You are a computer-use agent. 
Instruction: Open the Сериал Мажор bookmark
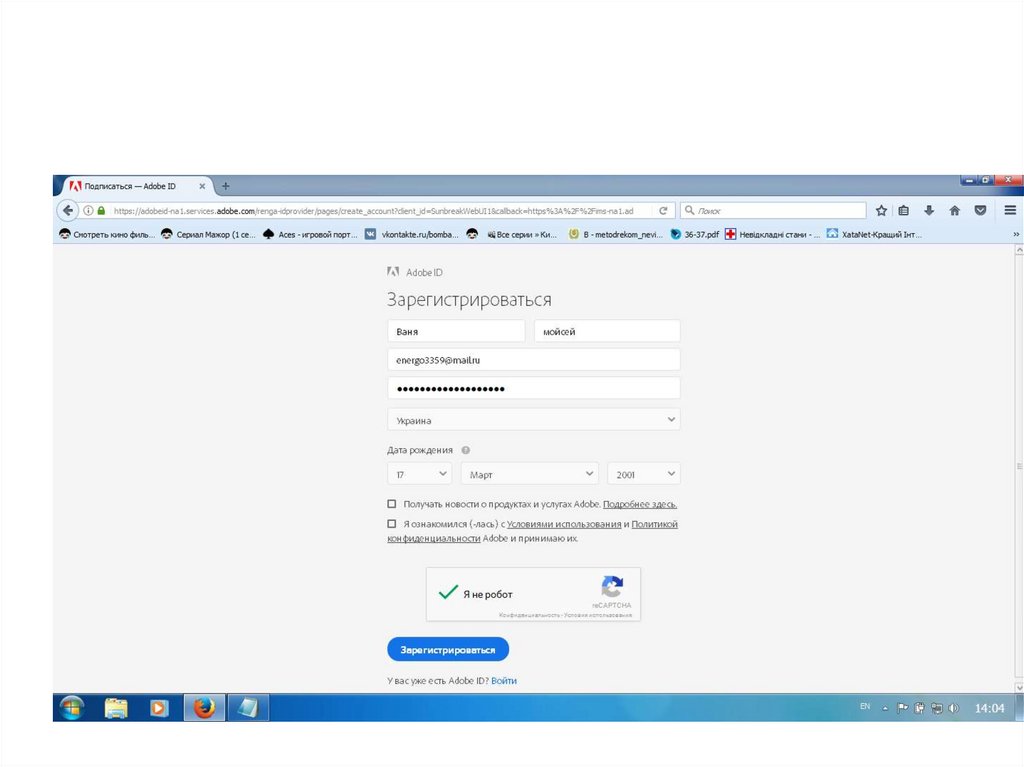click(x=209, y=235)
